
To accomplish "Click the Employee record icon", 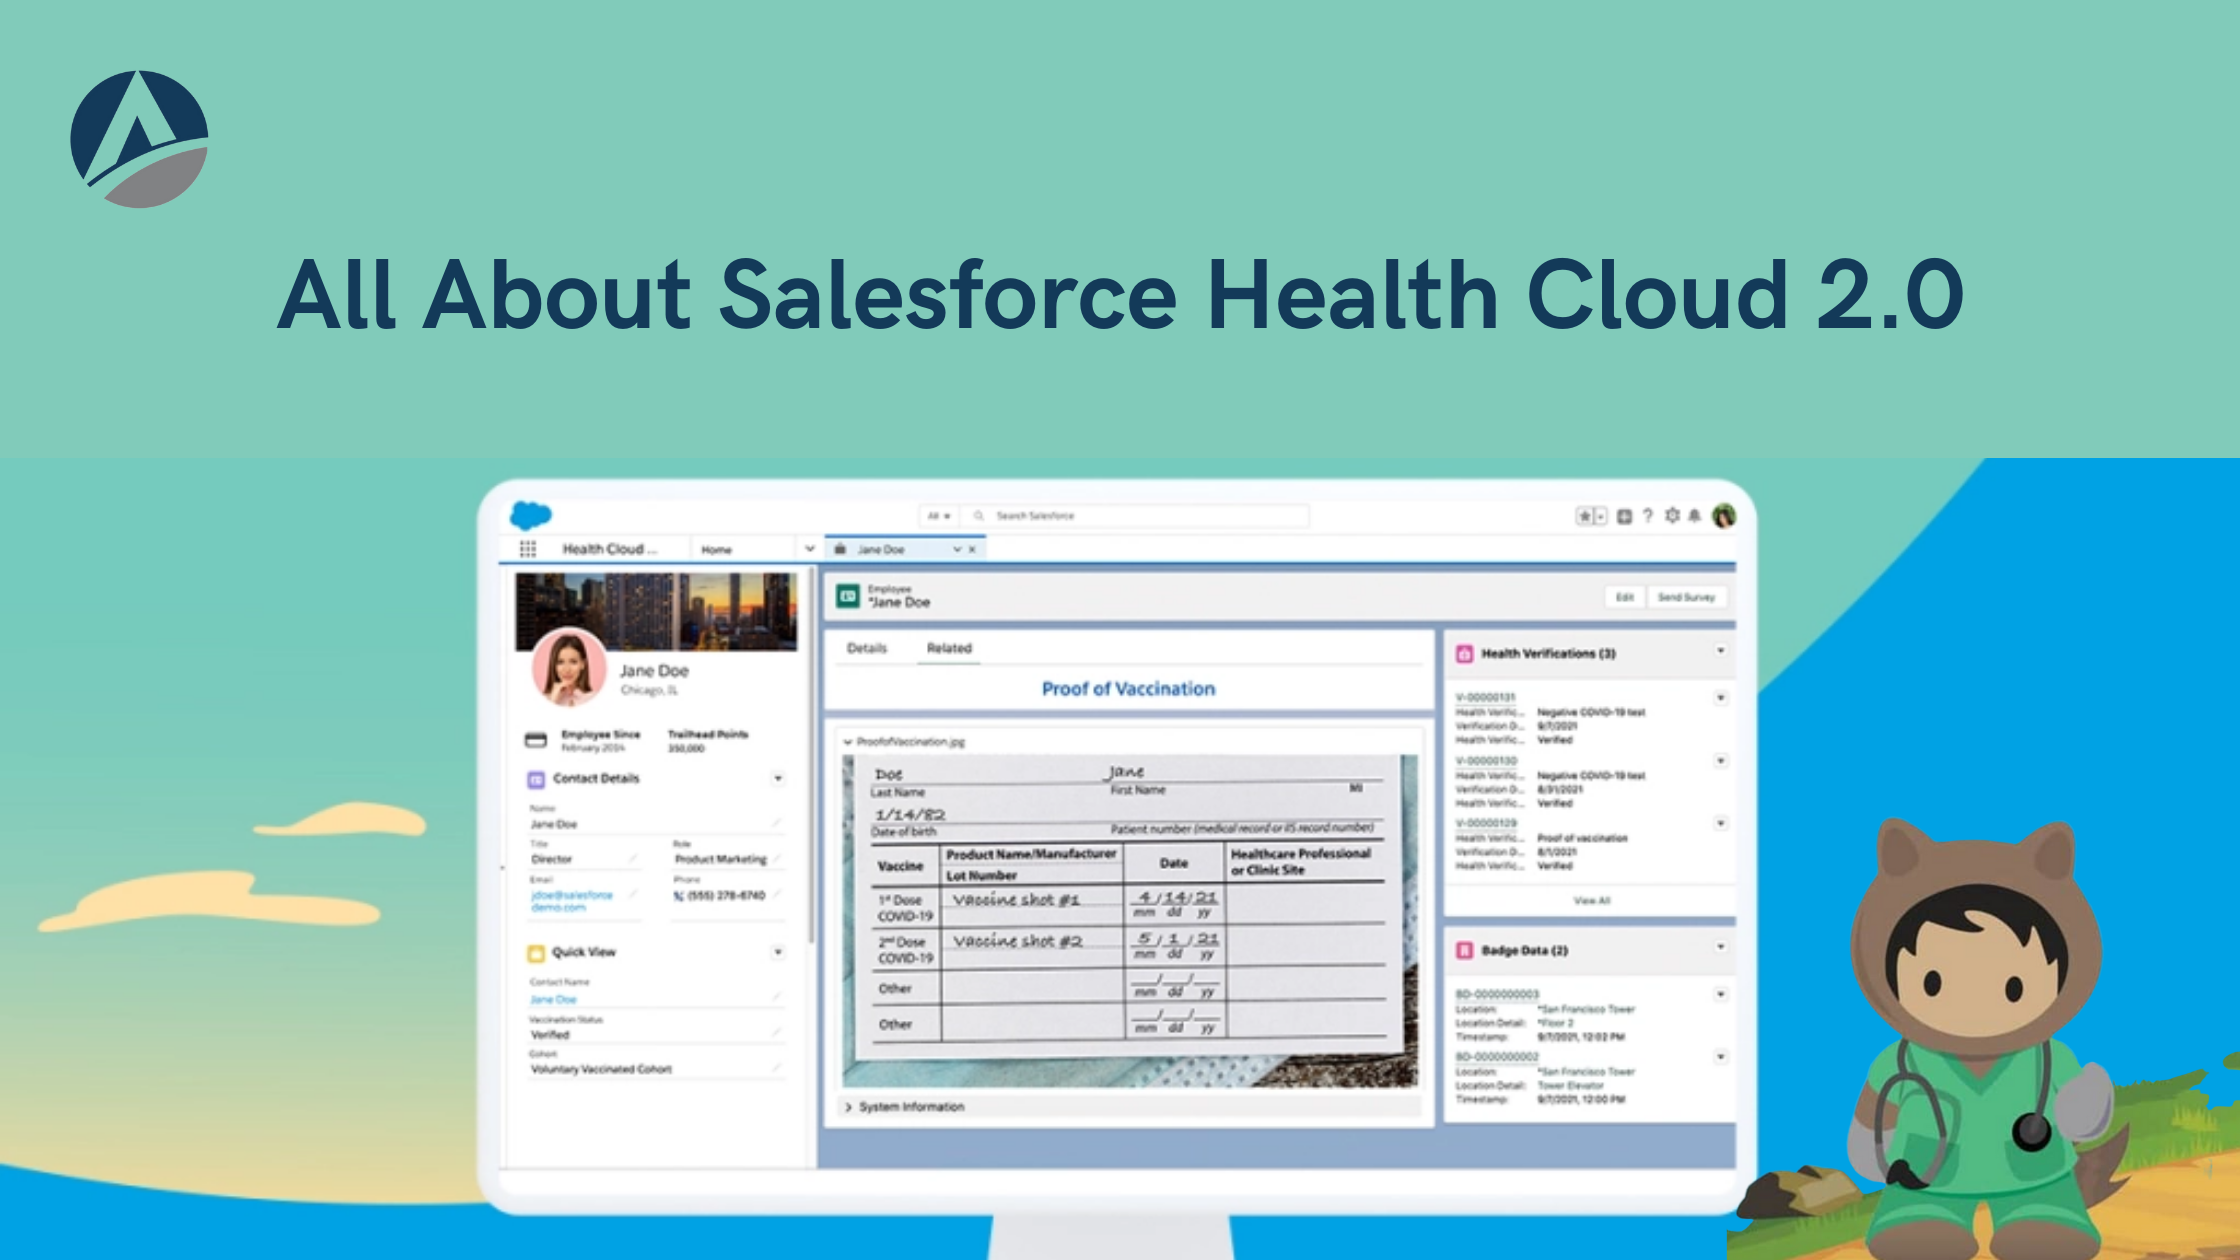I will click(x=848, y=596).
